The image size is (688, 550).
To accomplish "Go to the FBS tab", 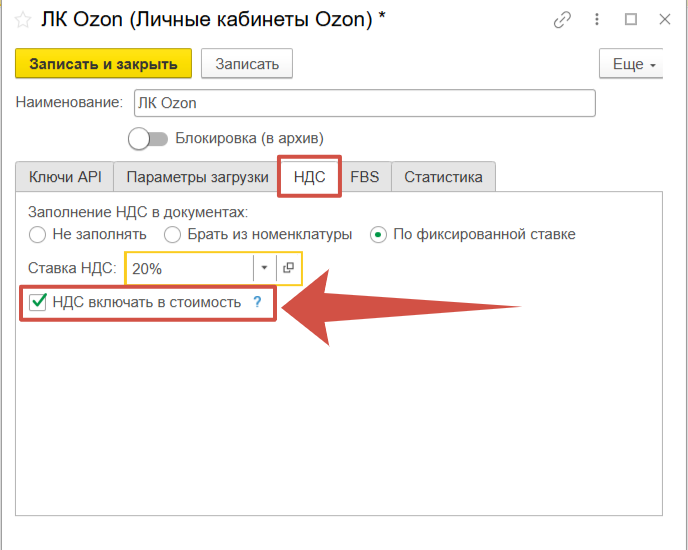I will [364, 177].
